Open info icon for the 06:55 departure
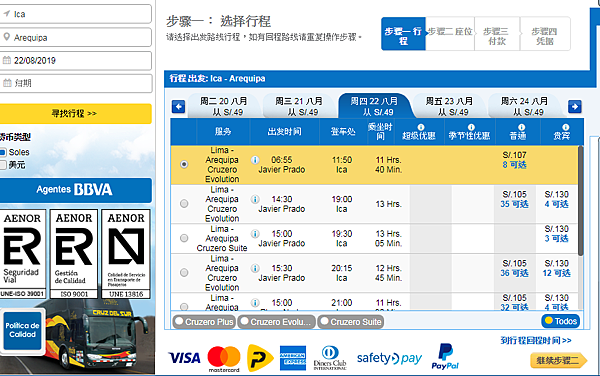The height and width of the screenshot is (376, 600). coord(255,160)
